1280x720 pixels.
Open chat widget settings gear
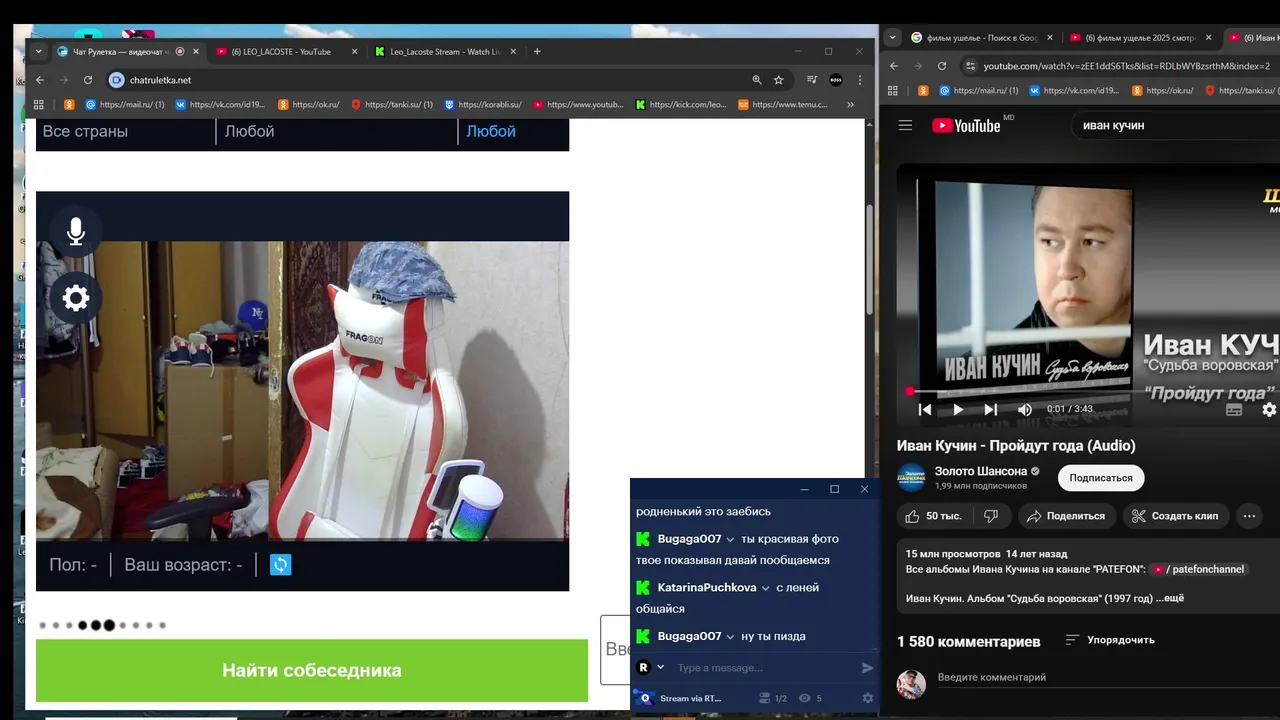pyautogui.click(x=868, y=698)
